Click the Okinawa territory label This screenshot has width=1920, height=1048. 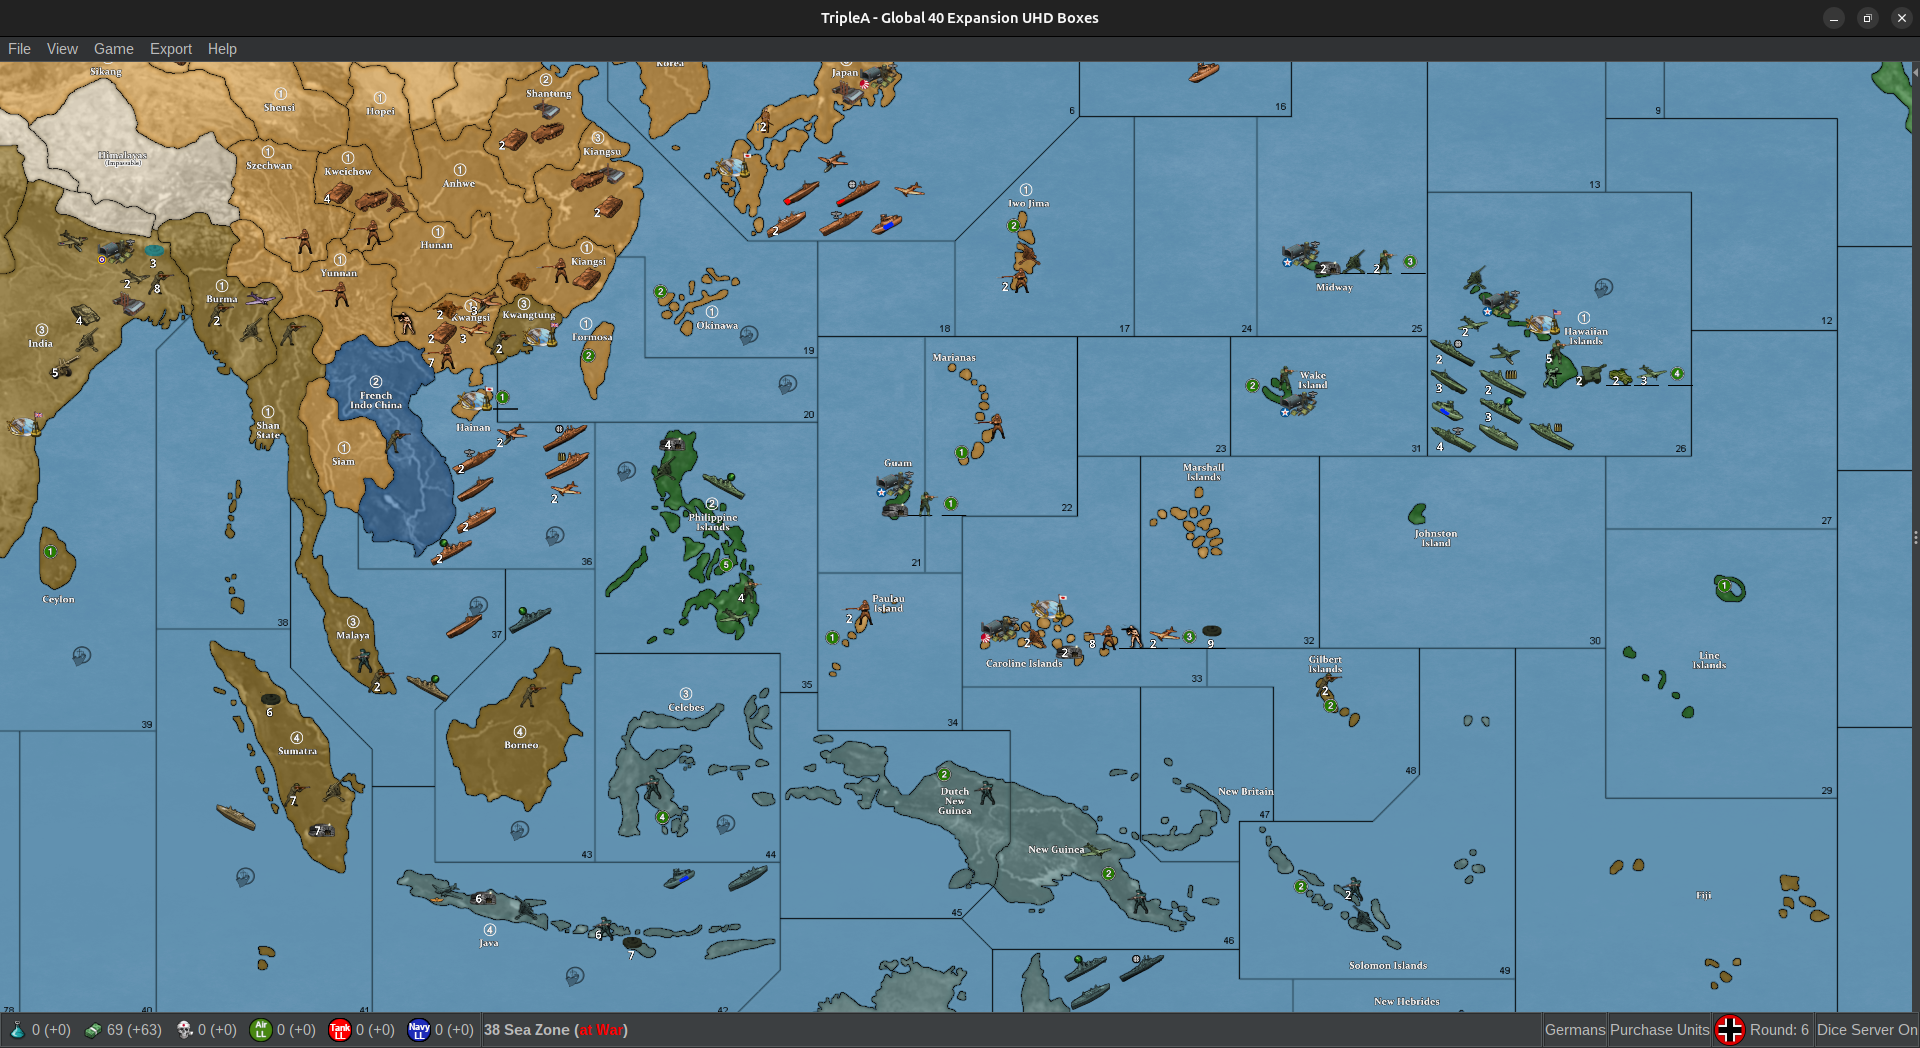coord(717,326)
